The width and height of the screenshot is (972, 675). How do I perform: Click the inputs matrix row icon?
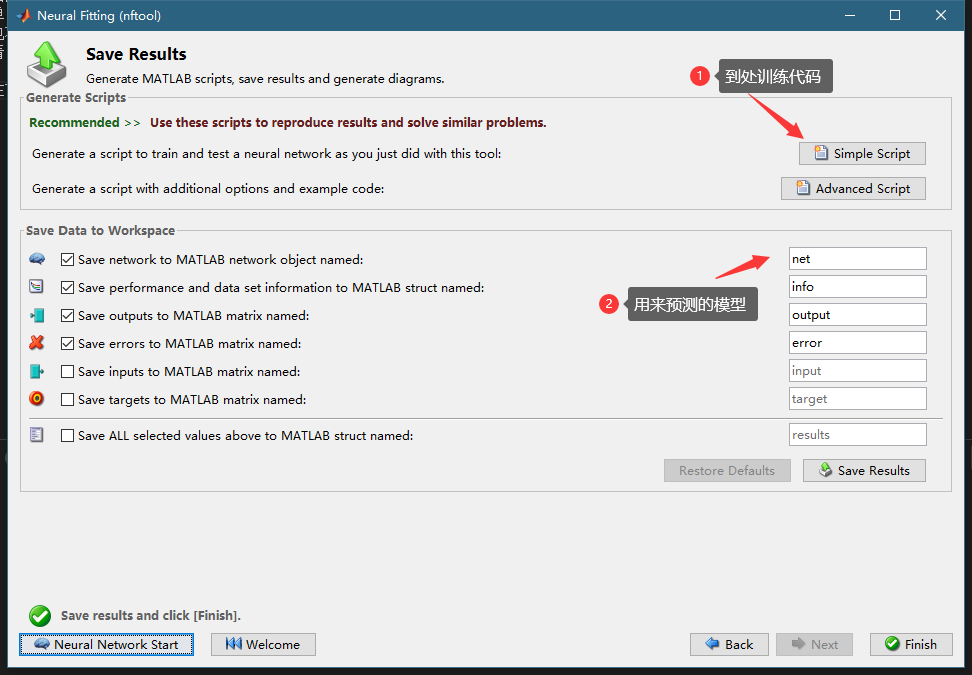pos(37,371)
